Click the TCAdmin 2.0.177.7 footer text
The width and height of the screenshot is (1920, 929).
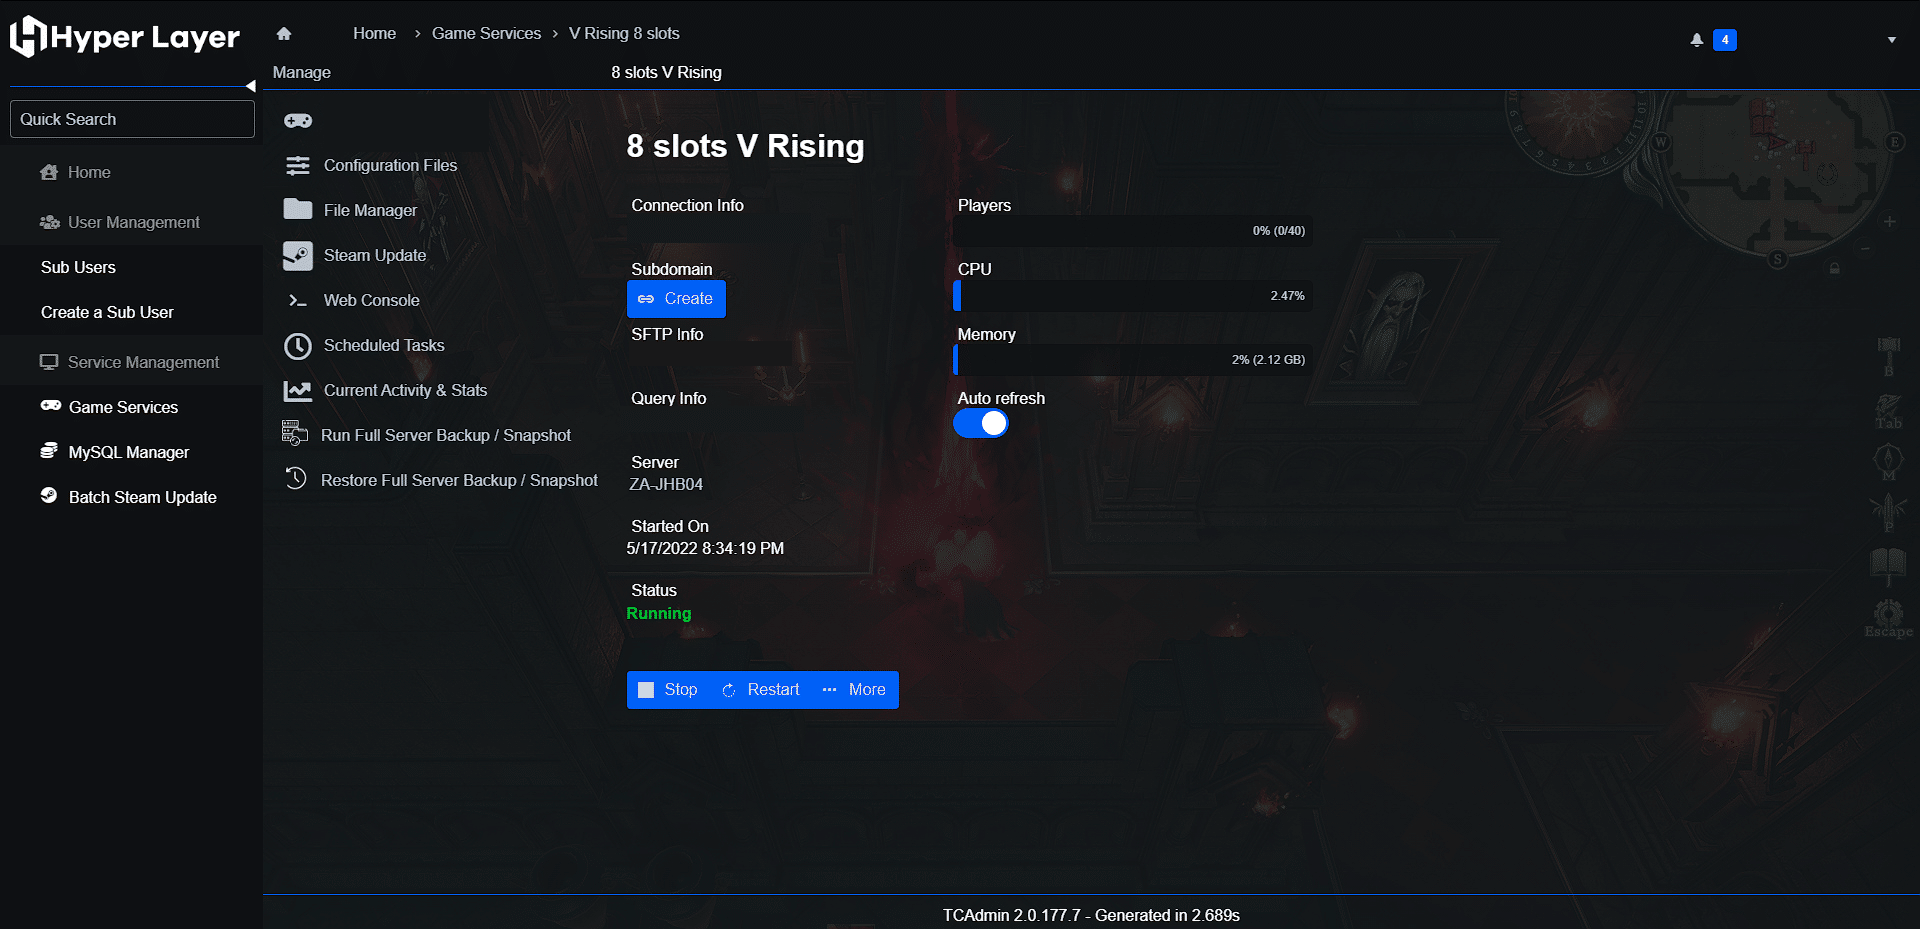(1091, 915)
